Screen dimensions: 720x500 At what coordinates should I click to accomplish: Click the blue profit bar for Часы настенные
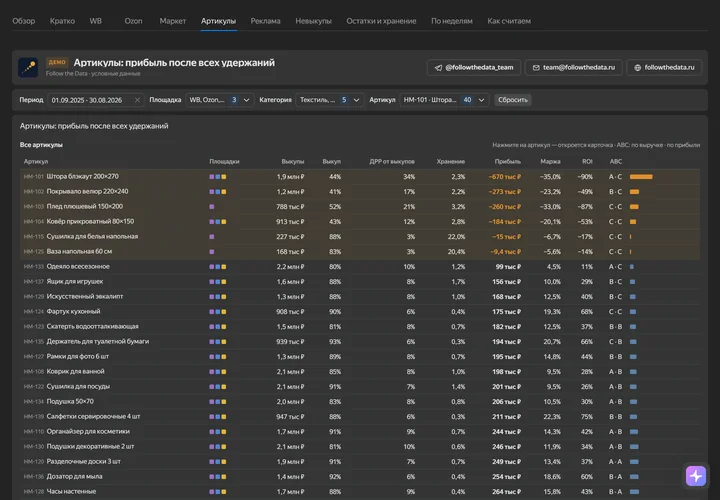tap(634, 492)
